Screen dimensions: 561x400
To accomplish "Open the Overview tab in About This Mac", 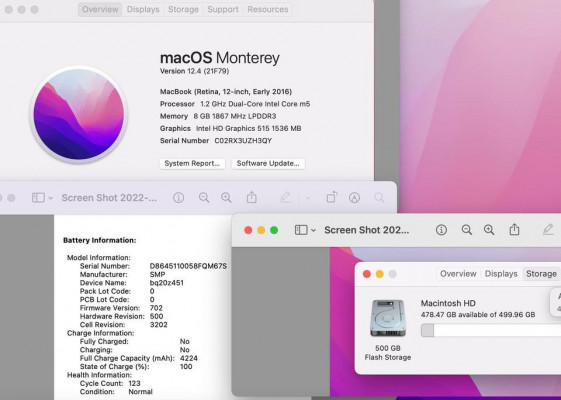I will tap(100, 9).
